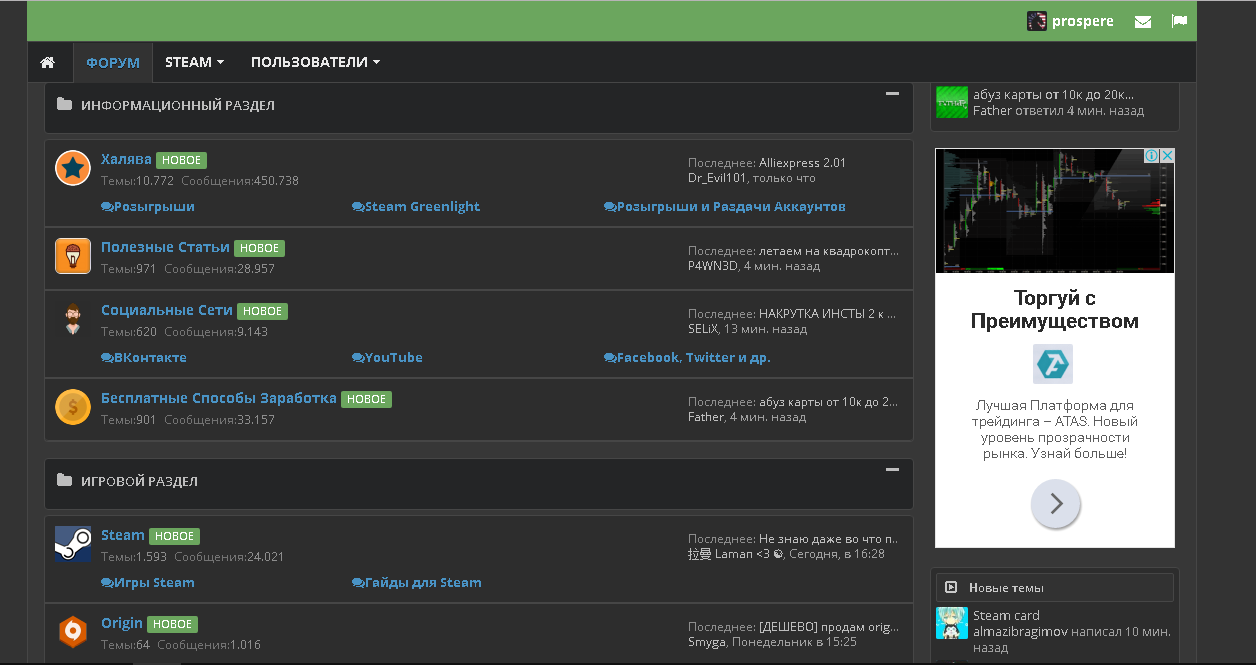Viewport: 1256px width, 665px height.
Task: Click the folder icon beside Информационный раздел
Action: [x=64, y=104]
